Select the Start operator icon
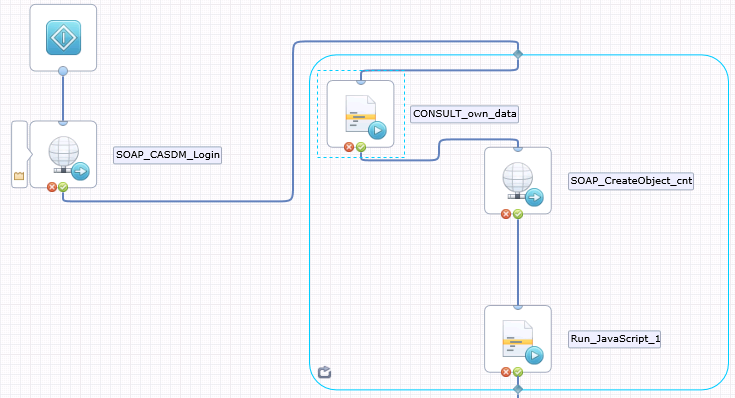 (63, 38)
